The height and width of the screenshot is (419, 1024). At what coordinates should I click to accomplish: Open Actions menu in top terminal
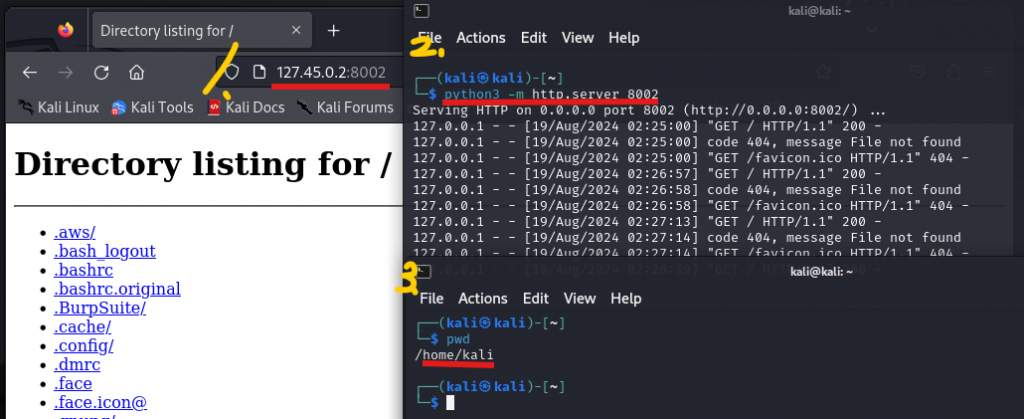tap(481, 38)
